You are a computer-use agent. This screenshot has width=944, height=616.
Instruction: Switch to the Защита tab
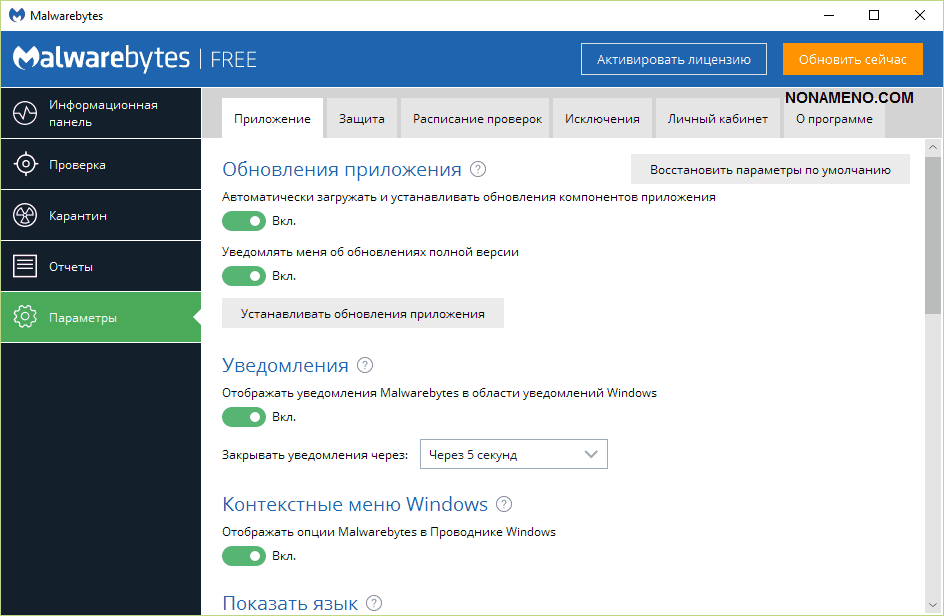361,118
